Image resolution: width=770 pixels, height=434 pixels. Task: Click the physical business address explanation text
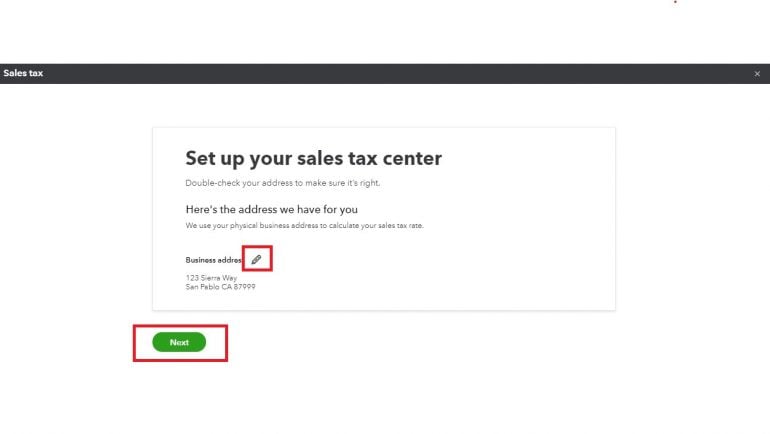[305, 226]
